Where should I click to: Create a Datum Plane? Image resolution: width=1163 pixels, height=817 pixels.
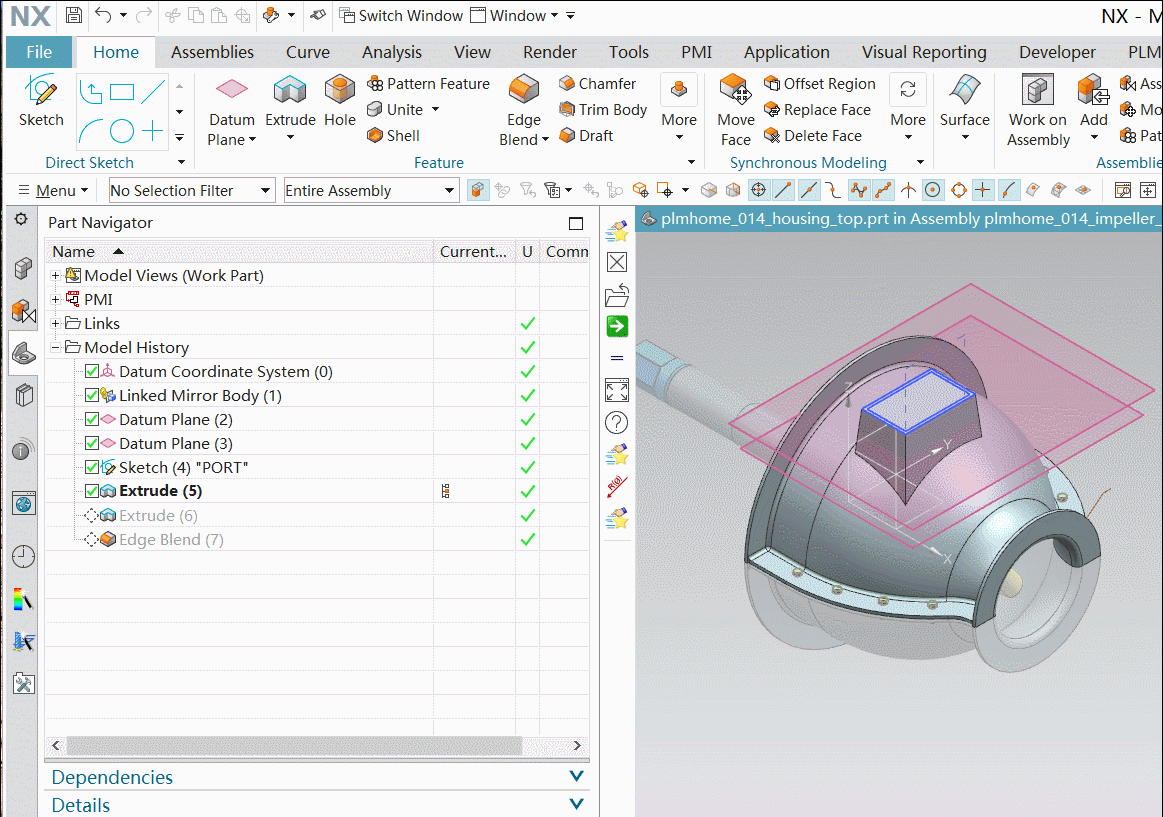(231, 110)
